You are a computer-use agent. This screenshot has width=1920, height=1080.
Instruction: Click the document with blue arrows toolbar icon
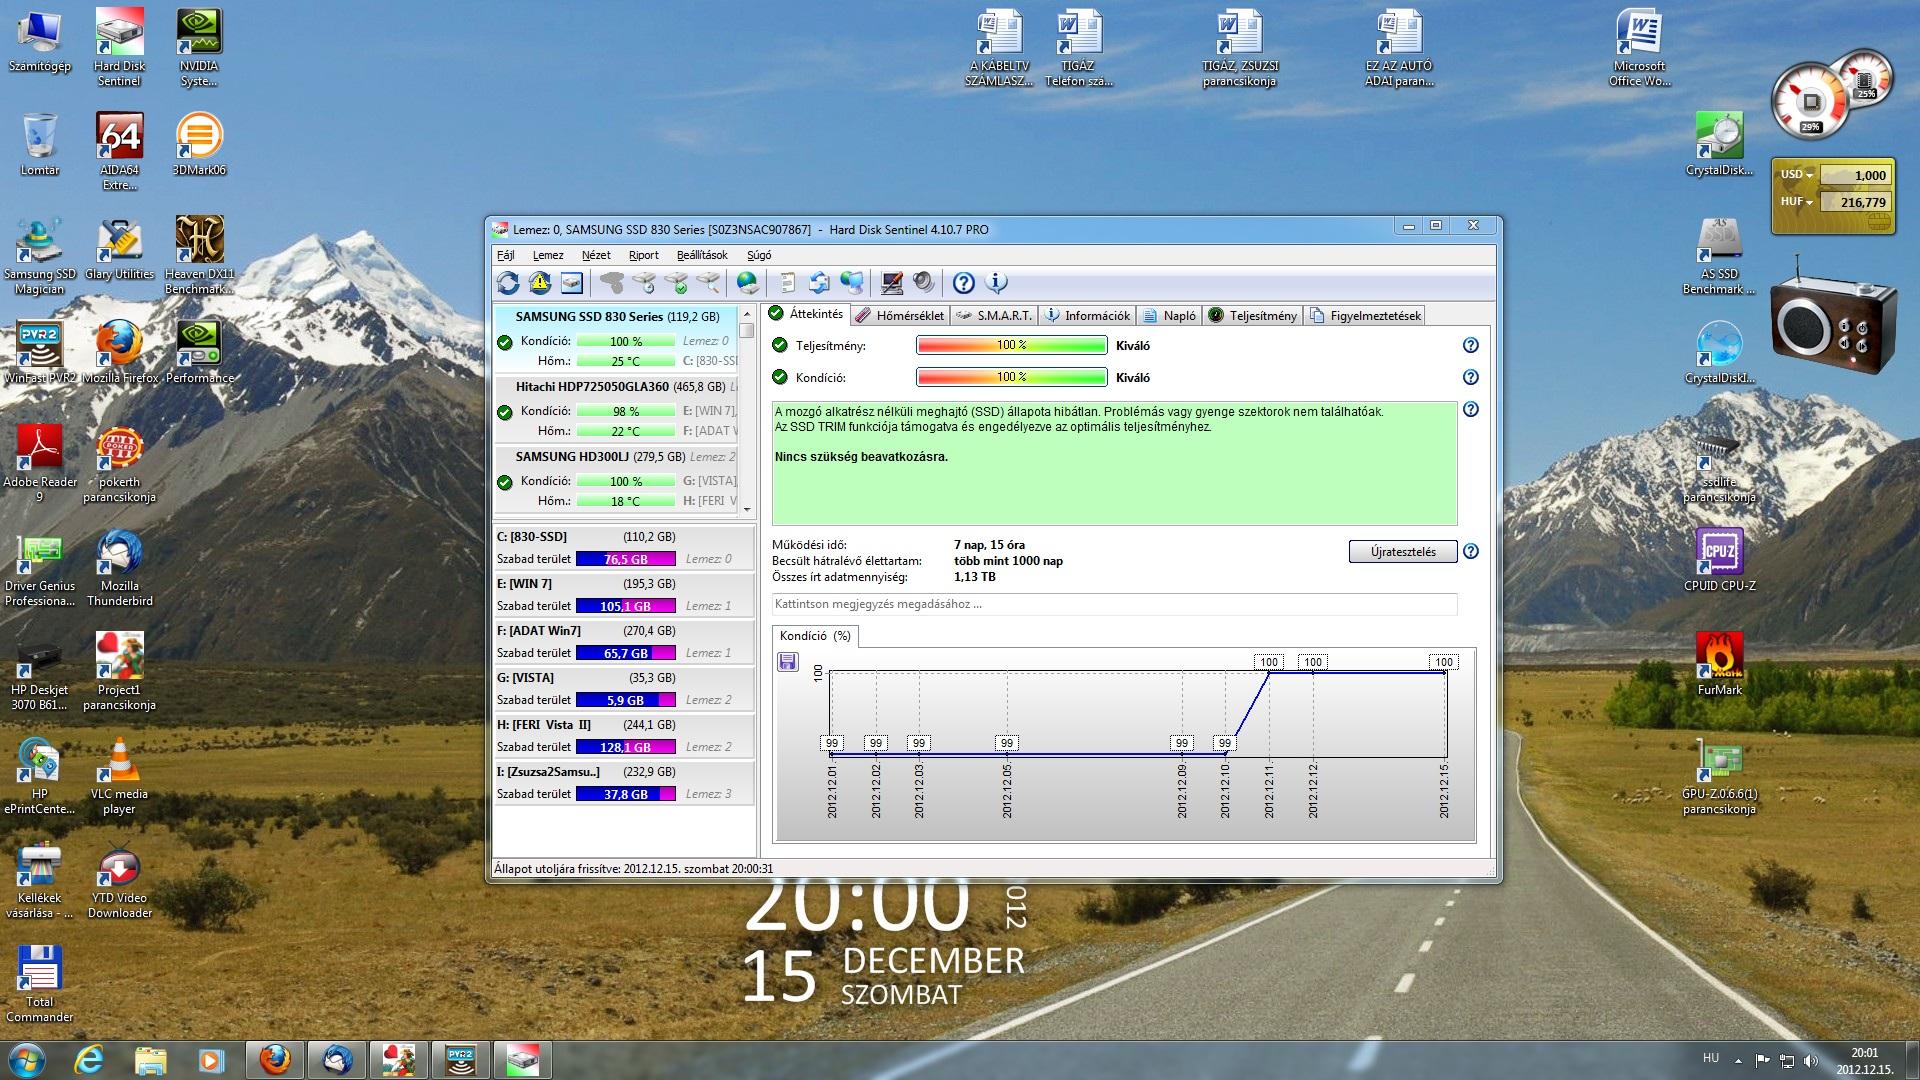click(819, 283)
